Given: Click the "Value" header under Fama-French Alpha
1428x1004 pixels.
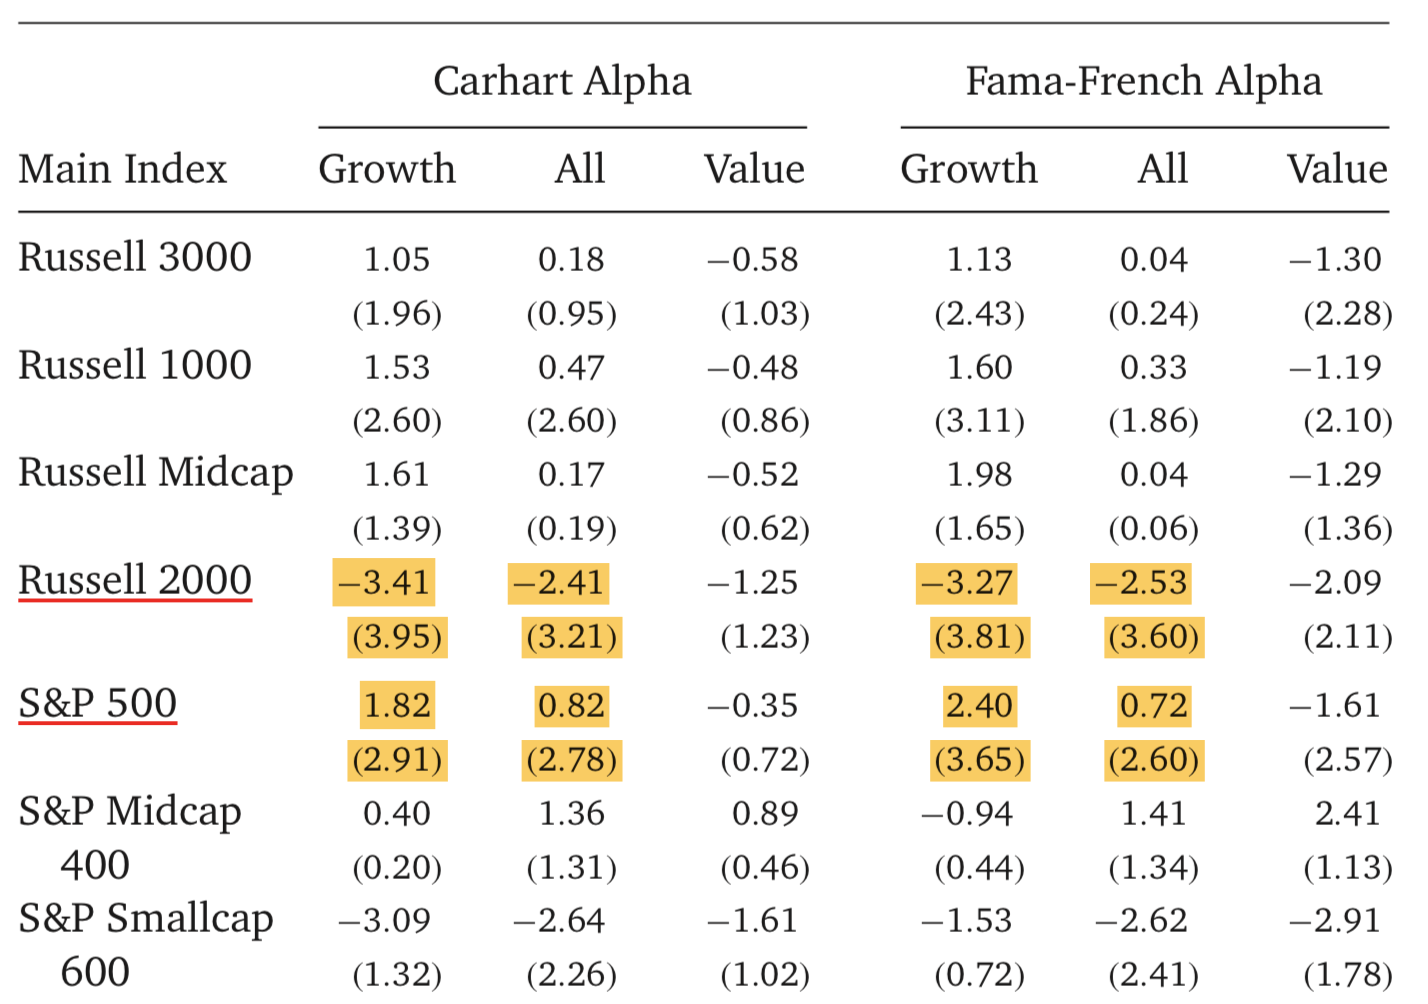Looking at the screenshot, I should (x=1337, y=169).
